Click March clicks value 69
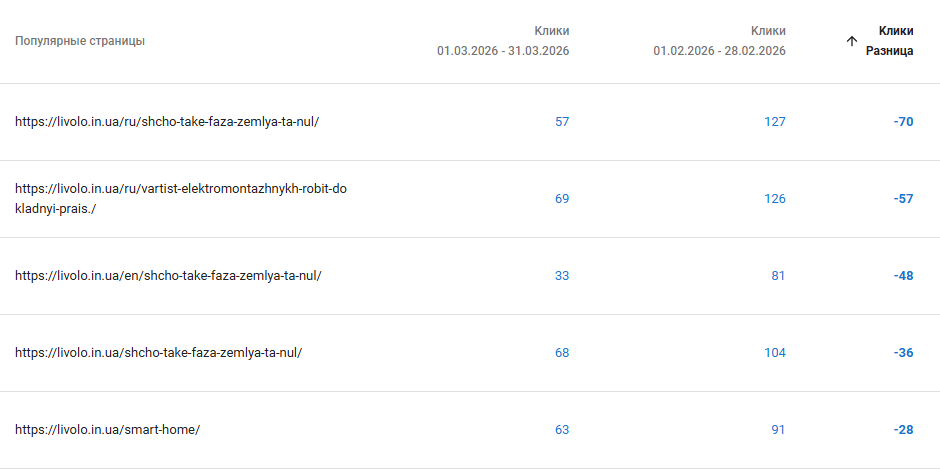Screen dimensions: 940x470 [562, 198]
